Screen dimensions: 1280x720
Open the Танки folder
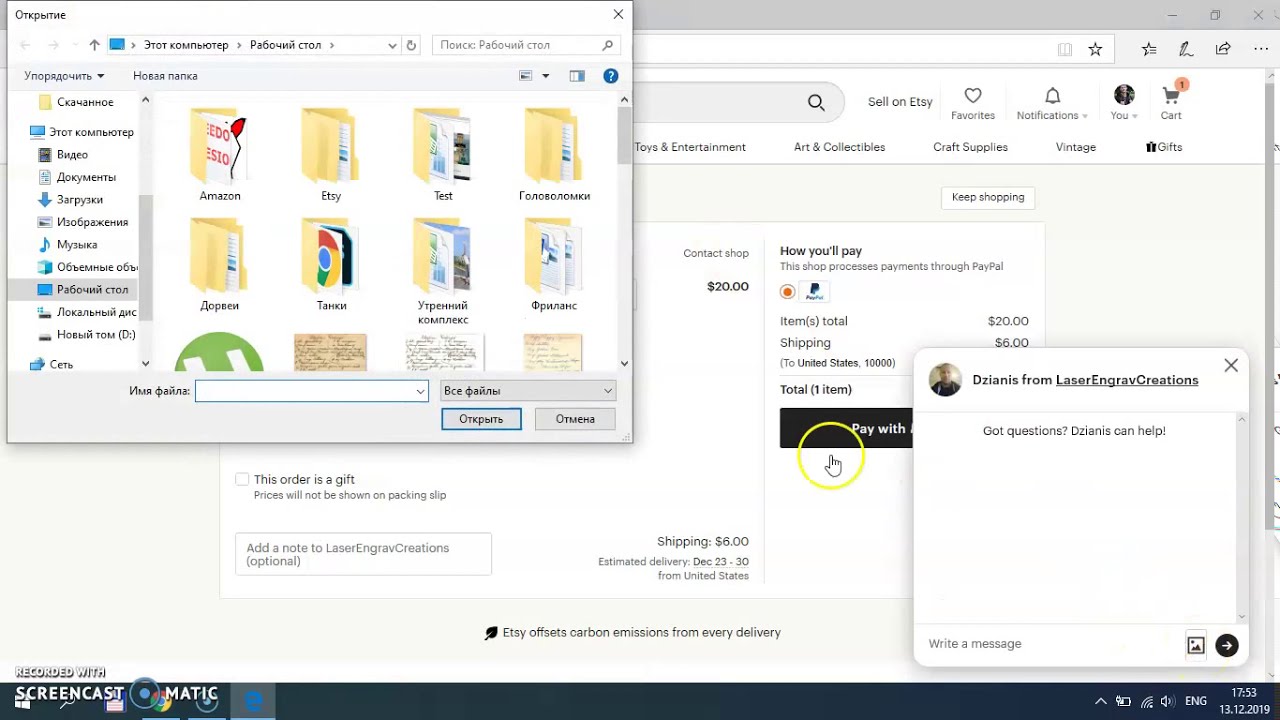click(x=331, y=265)
